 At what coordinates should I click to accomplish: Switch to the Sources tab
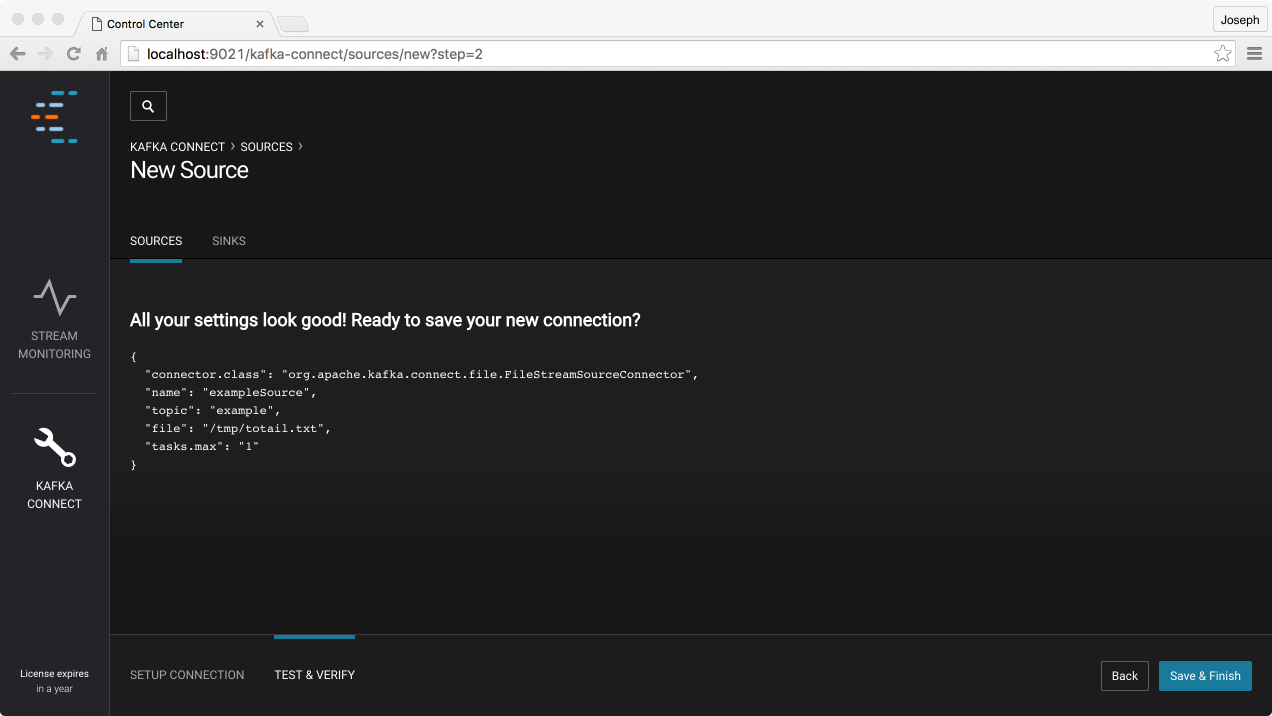click(156, 241)
